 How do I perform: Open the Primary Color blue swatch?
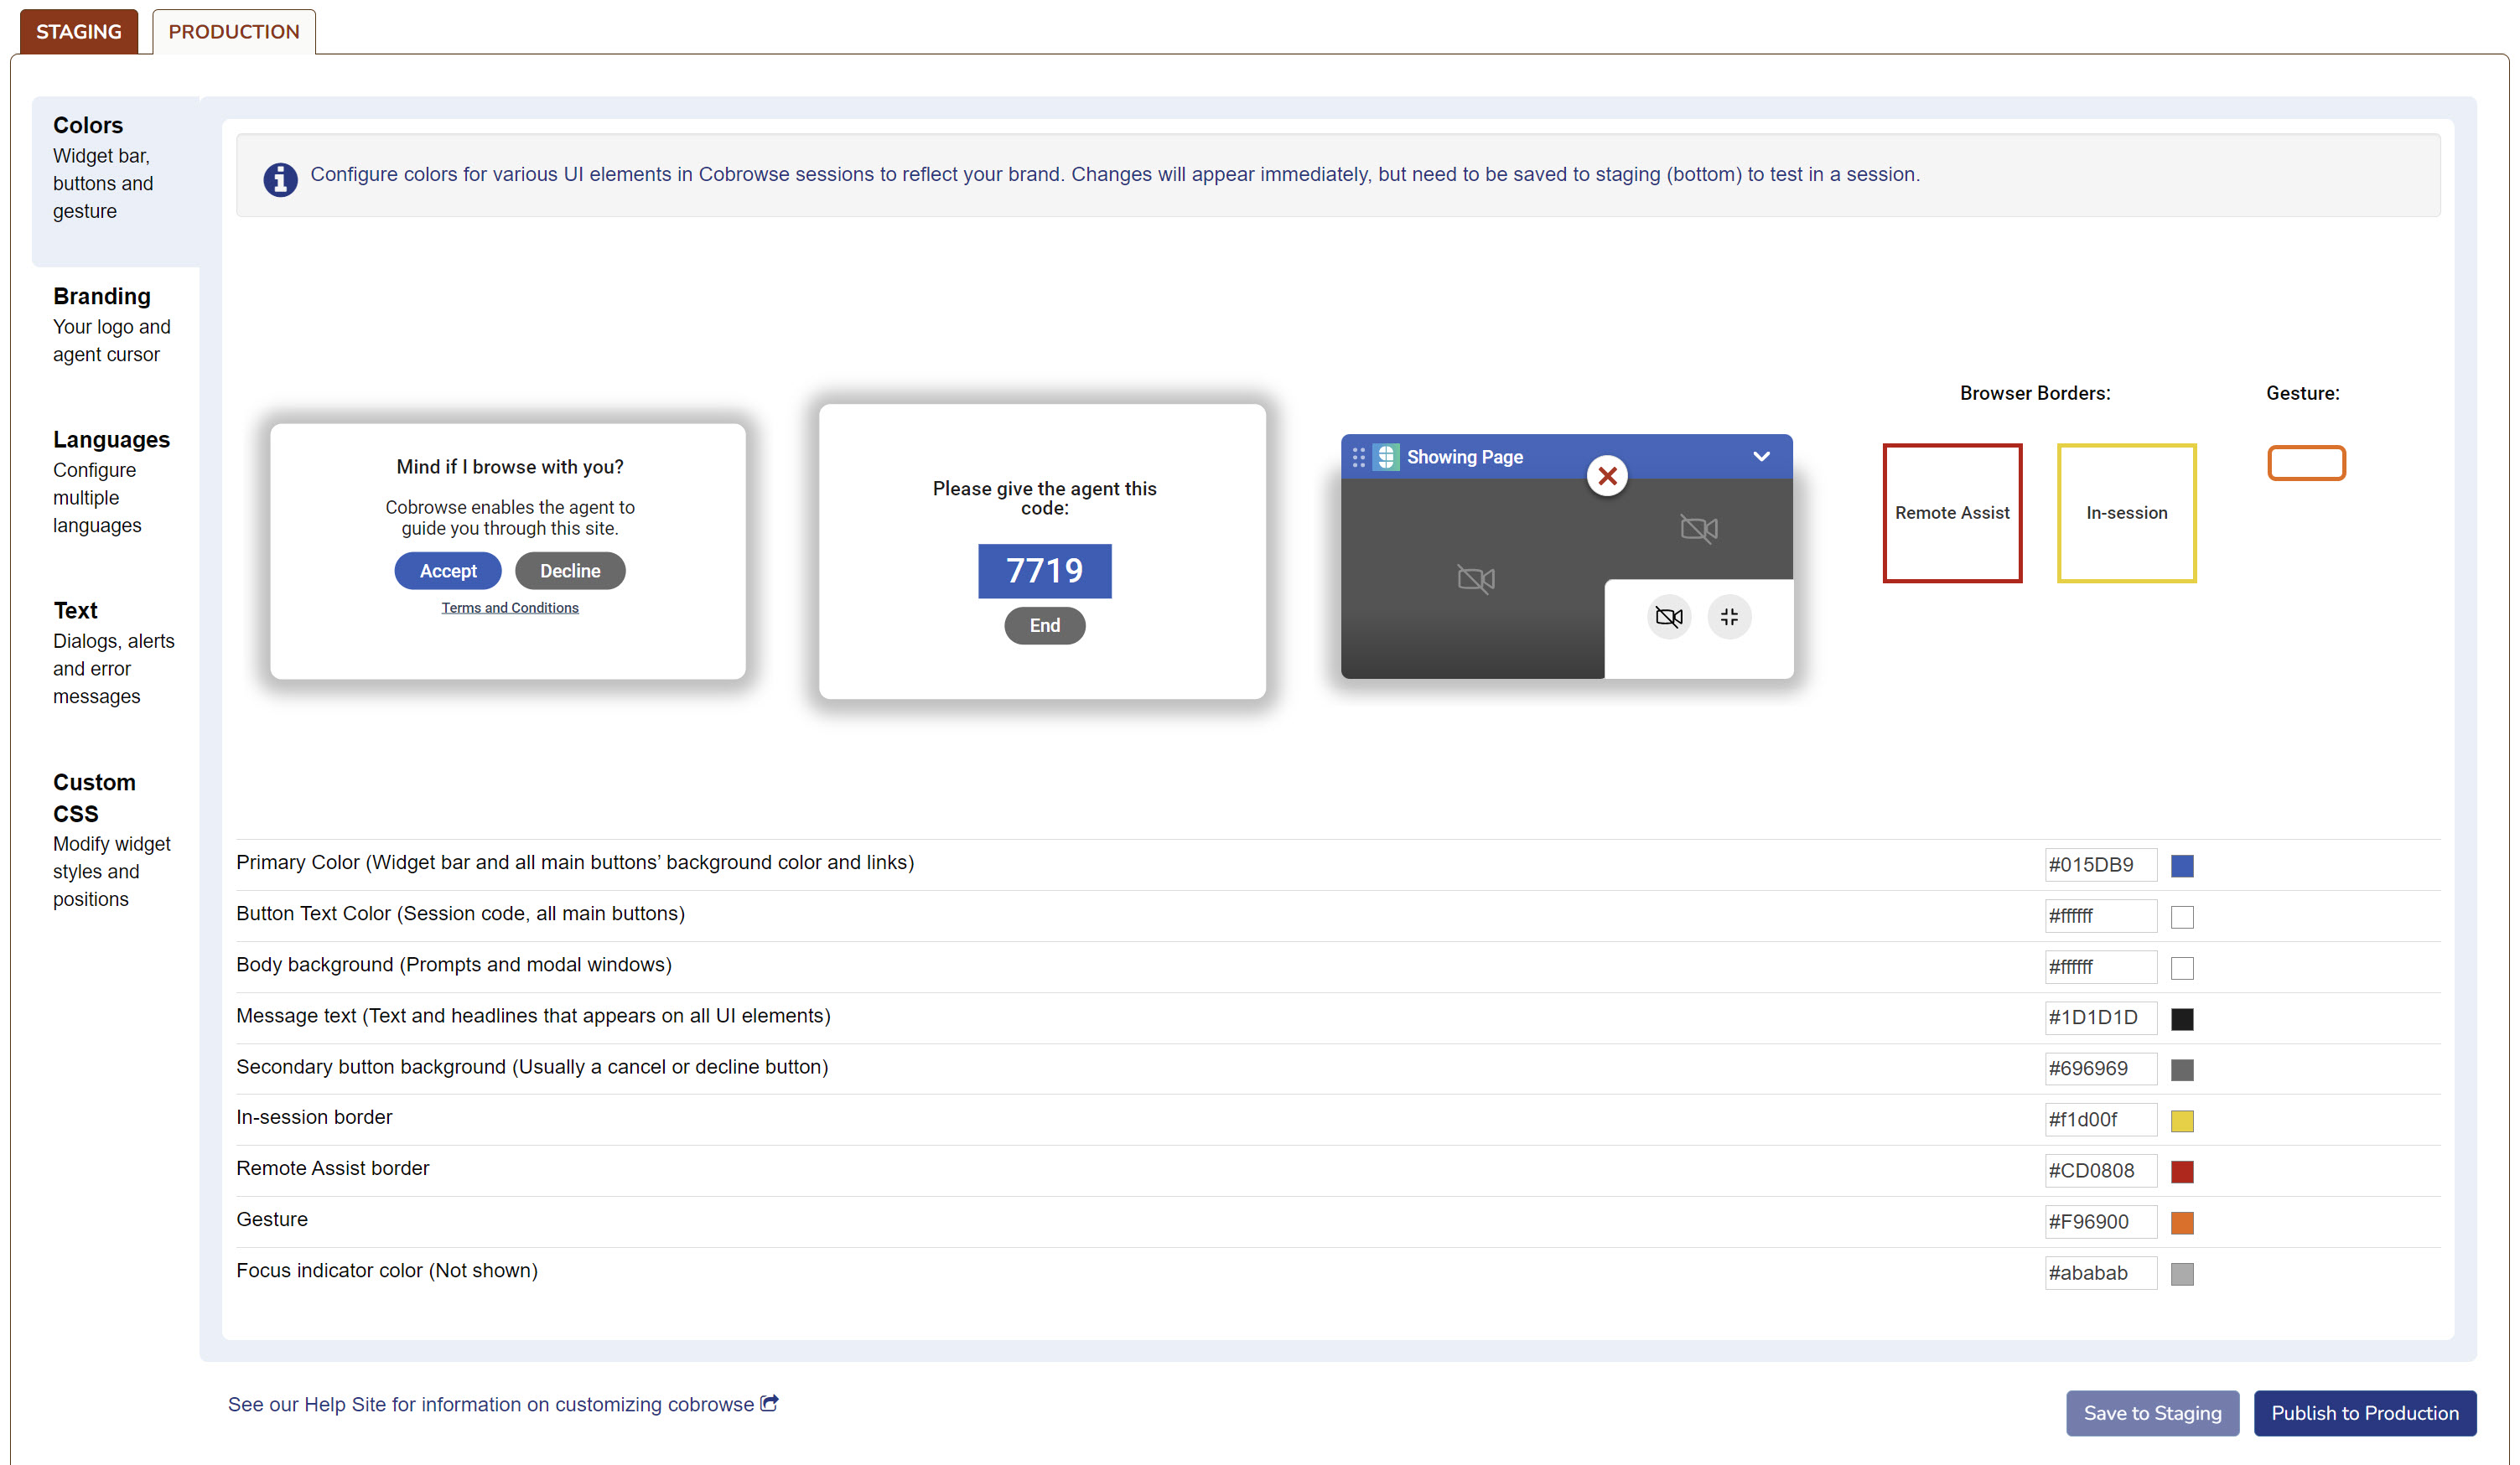pyautogui.click(x=2182, y=865)
